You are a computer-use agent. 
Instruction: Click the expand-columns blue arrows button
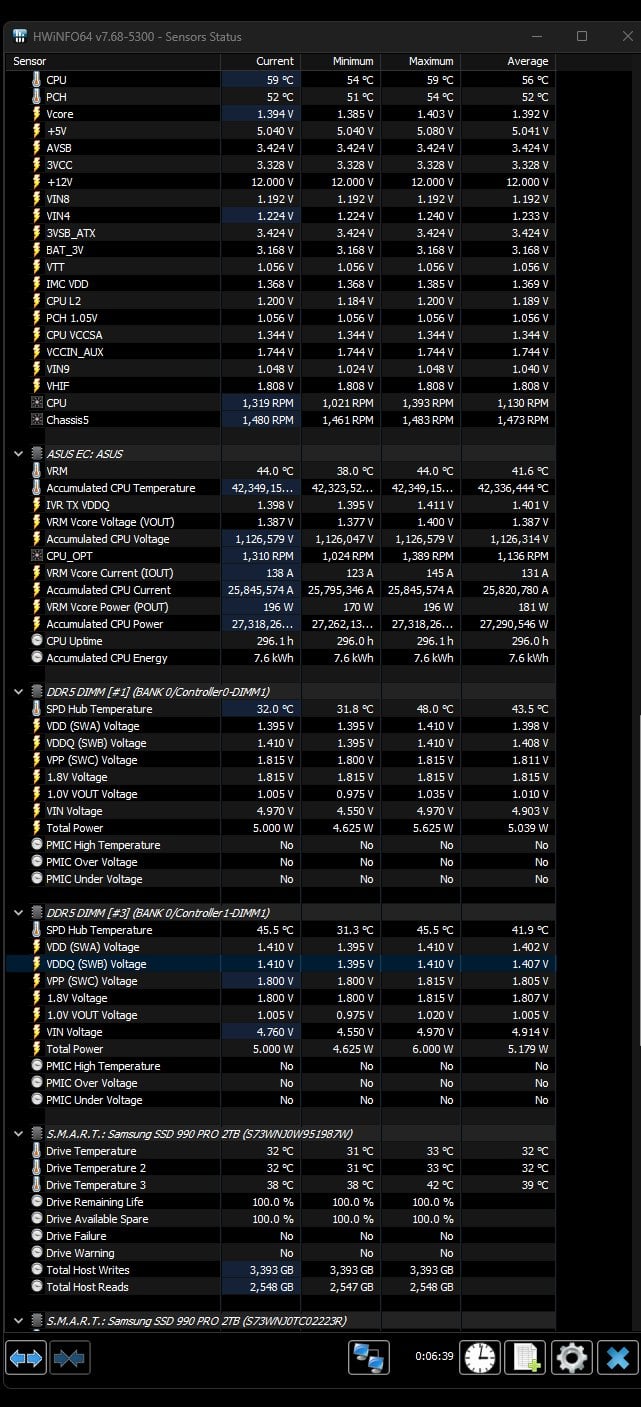click(26, 1357)
